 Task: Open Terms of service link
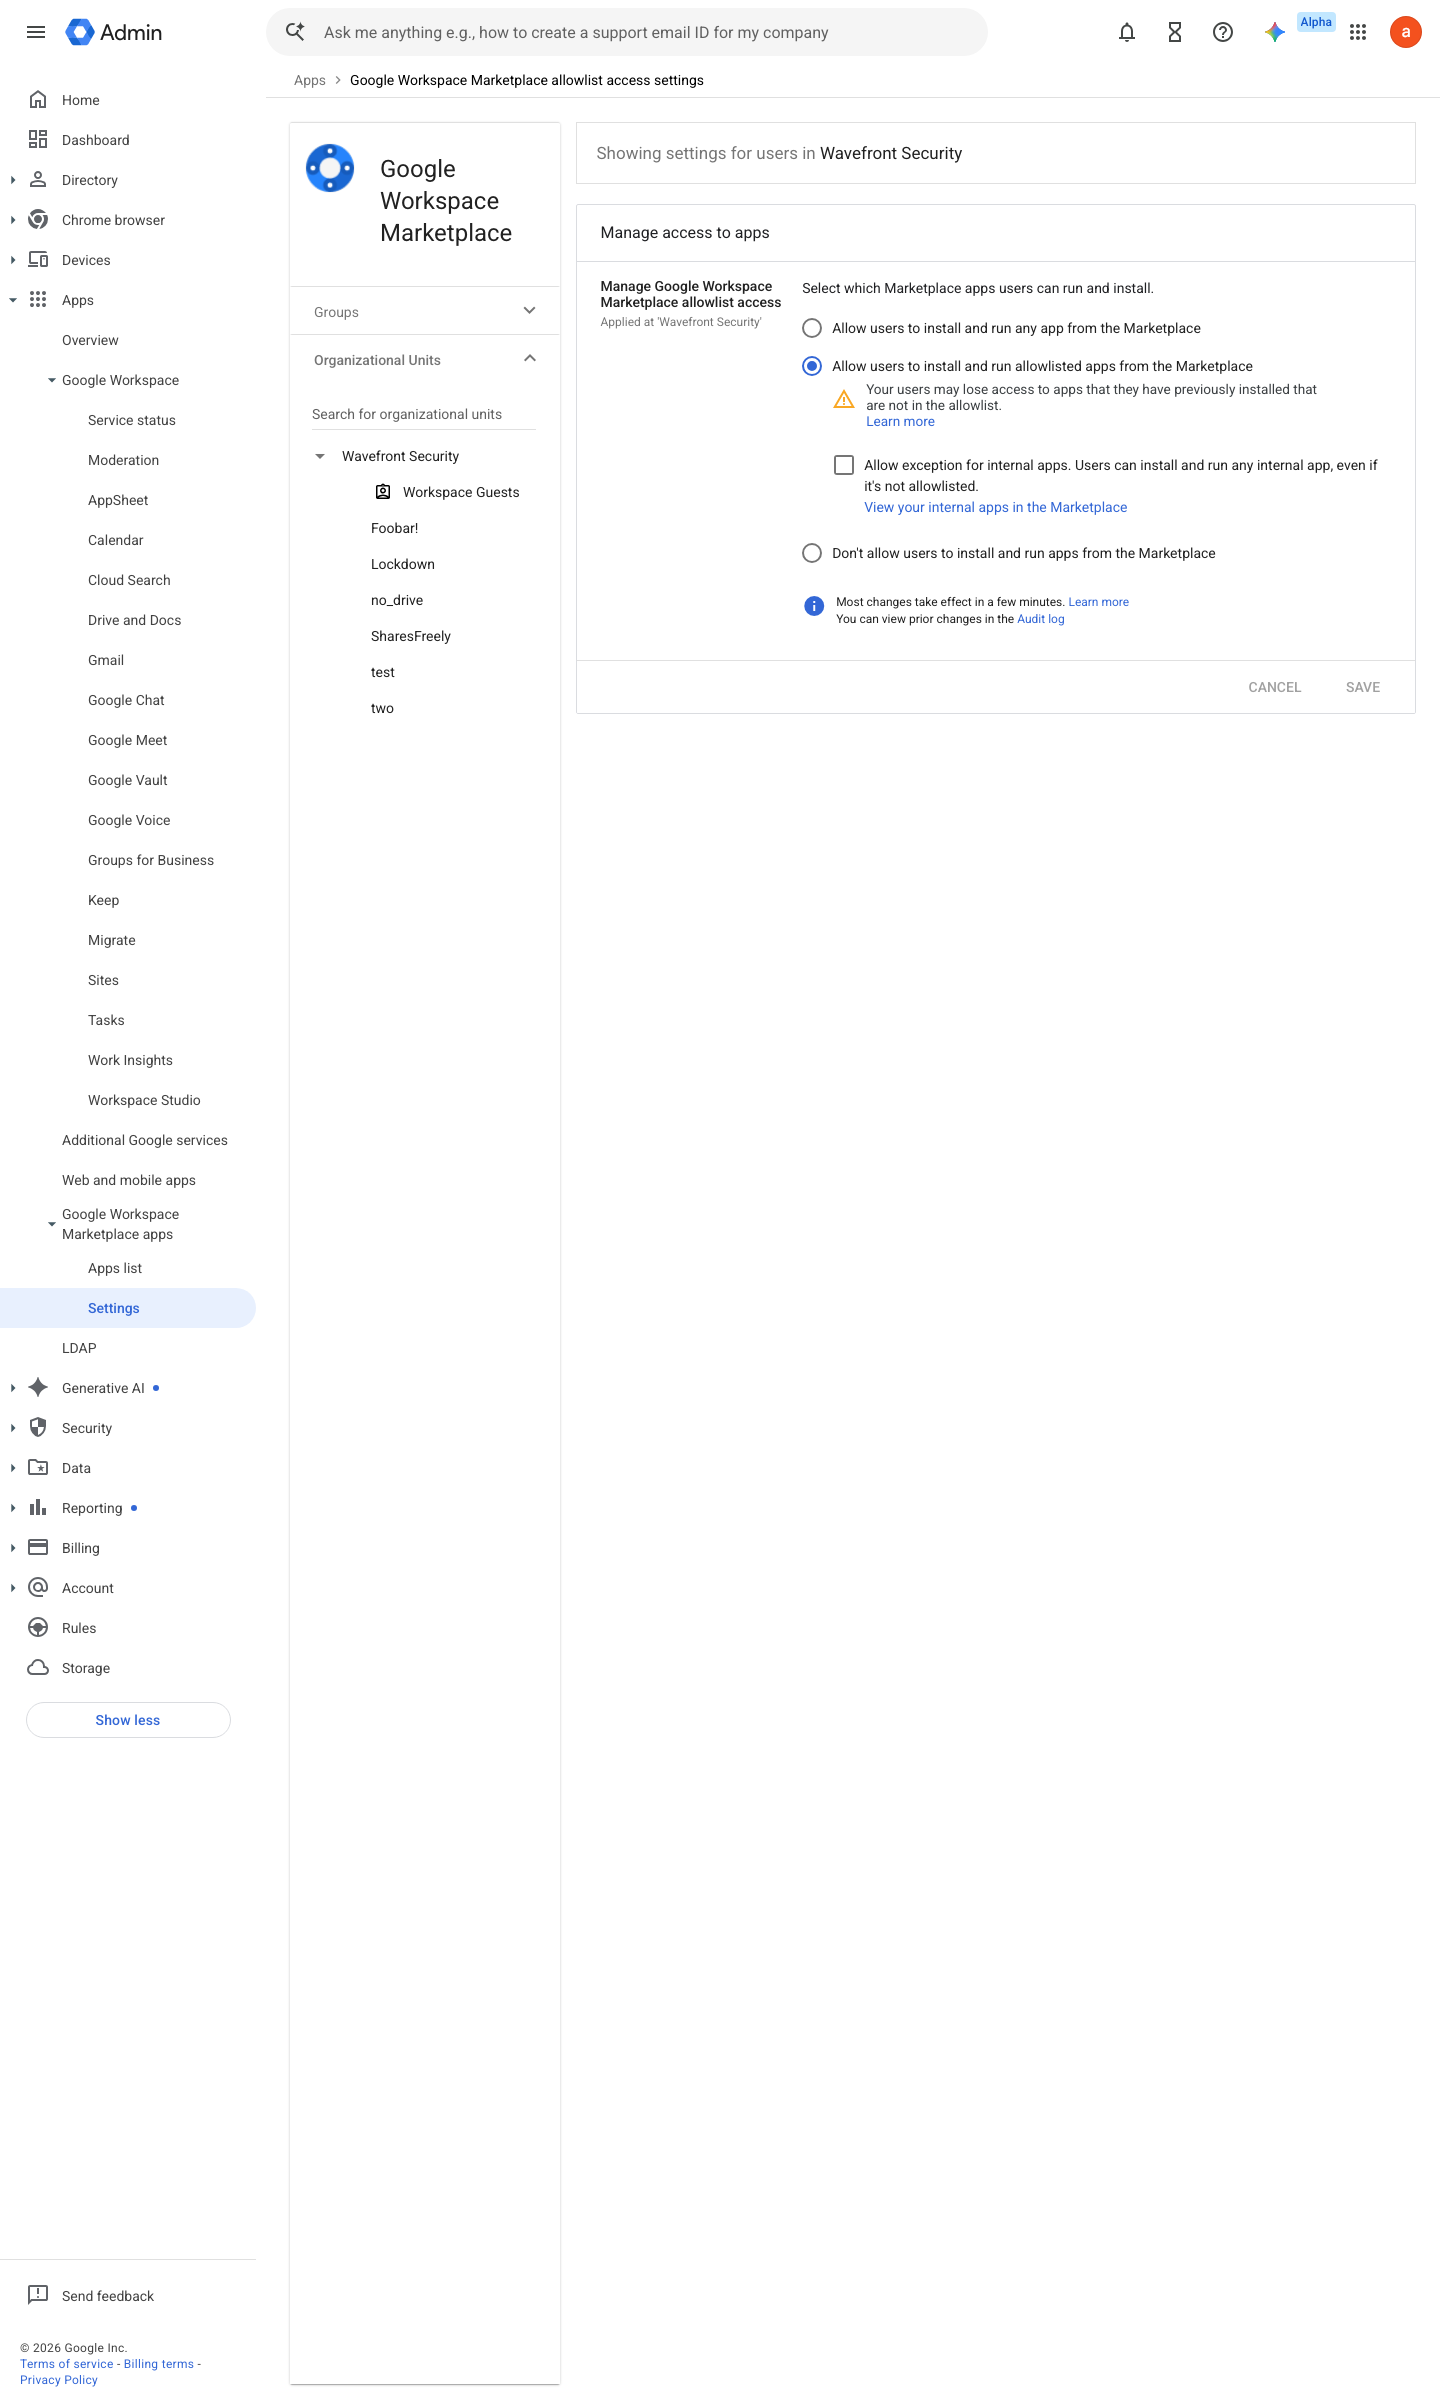67,2364
